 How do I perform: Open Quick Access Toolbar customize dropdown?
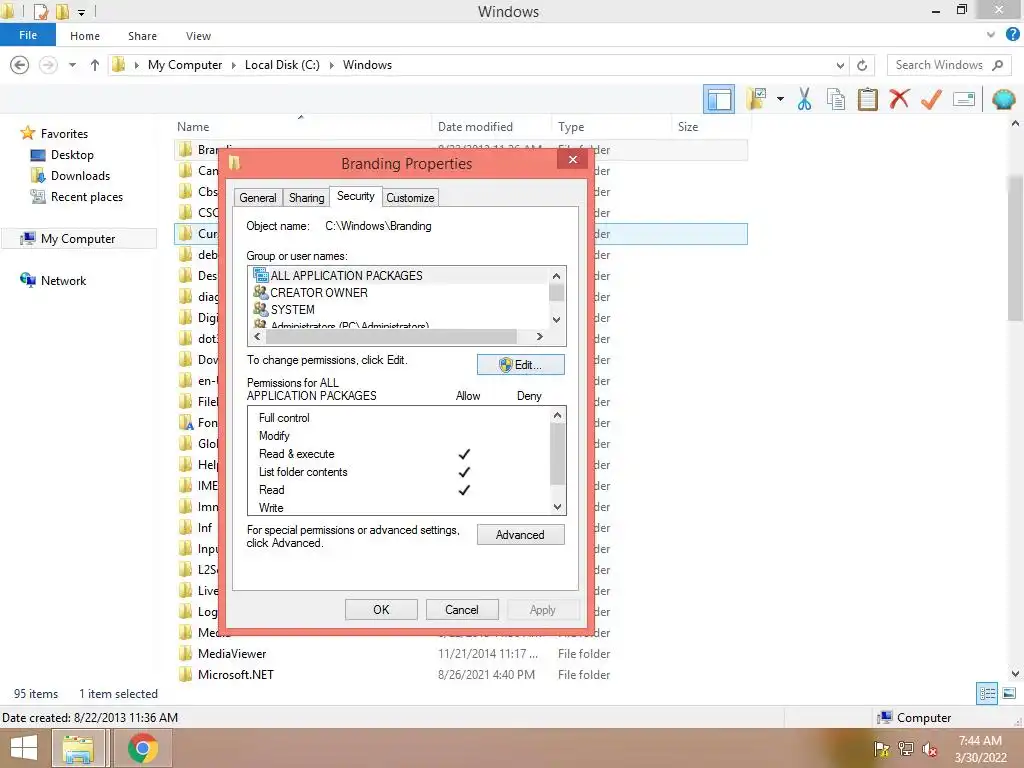82,12
